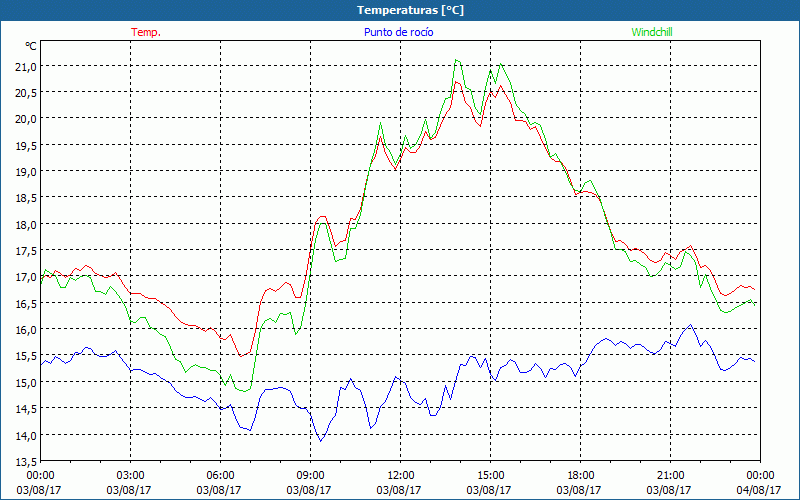This screenshot has height=500, width=800.
Task: Click the 17,0 y-axis value
Action: [26, 277]
